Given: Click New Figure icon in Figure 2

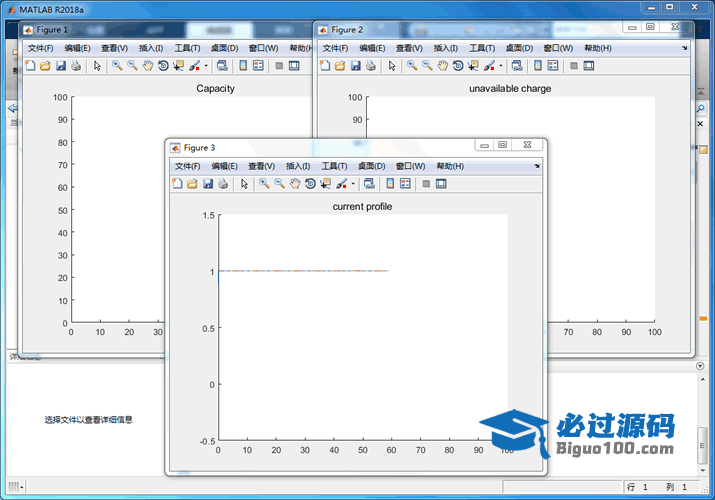Looking at the screenshot, I should tap(325, 66).
